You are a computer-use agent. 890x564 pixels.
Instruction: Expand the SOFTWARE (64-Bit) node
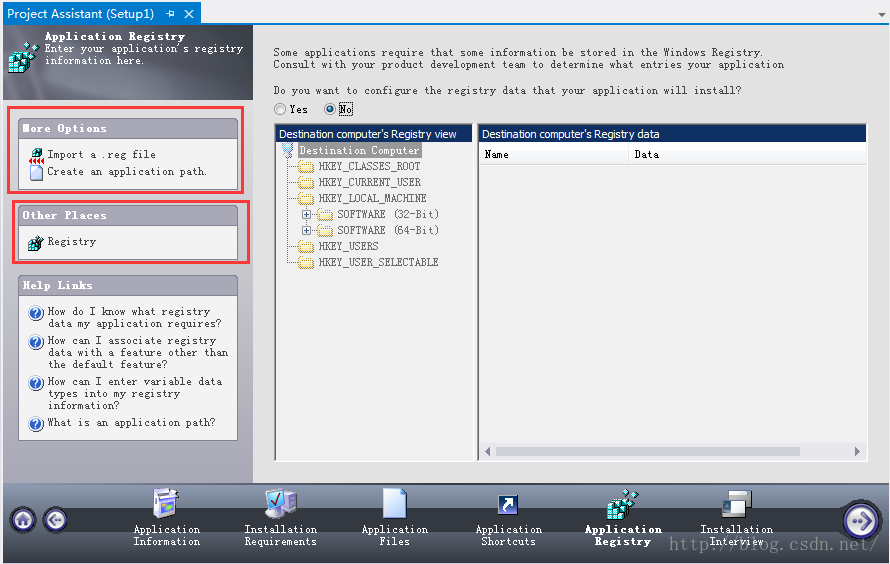(x=307, y=230)
